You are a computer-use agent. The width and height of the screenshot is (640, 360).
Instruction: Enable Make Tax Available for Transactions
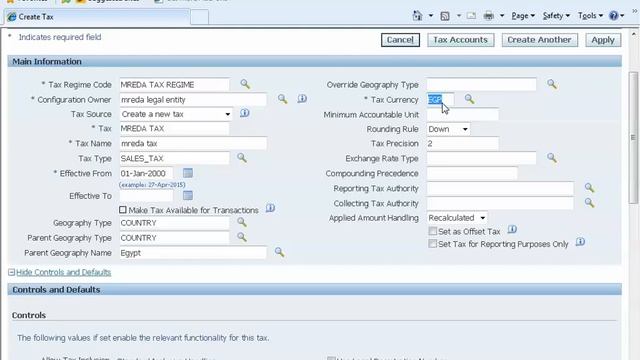[123, 210]
